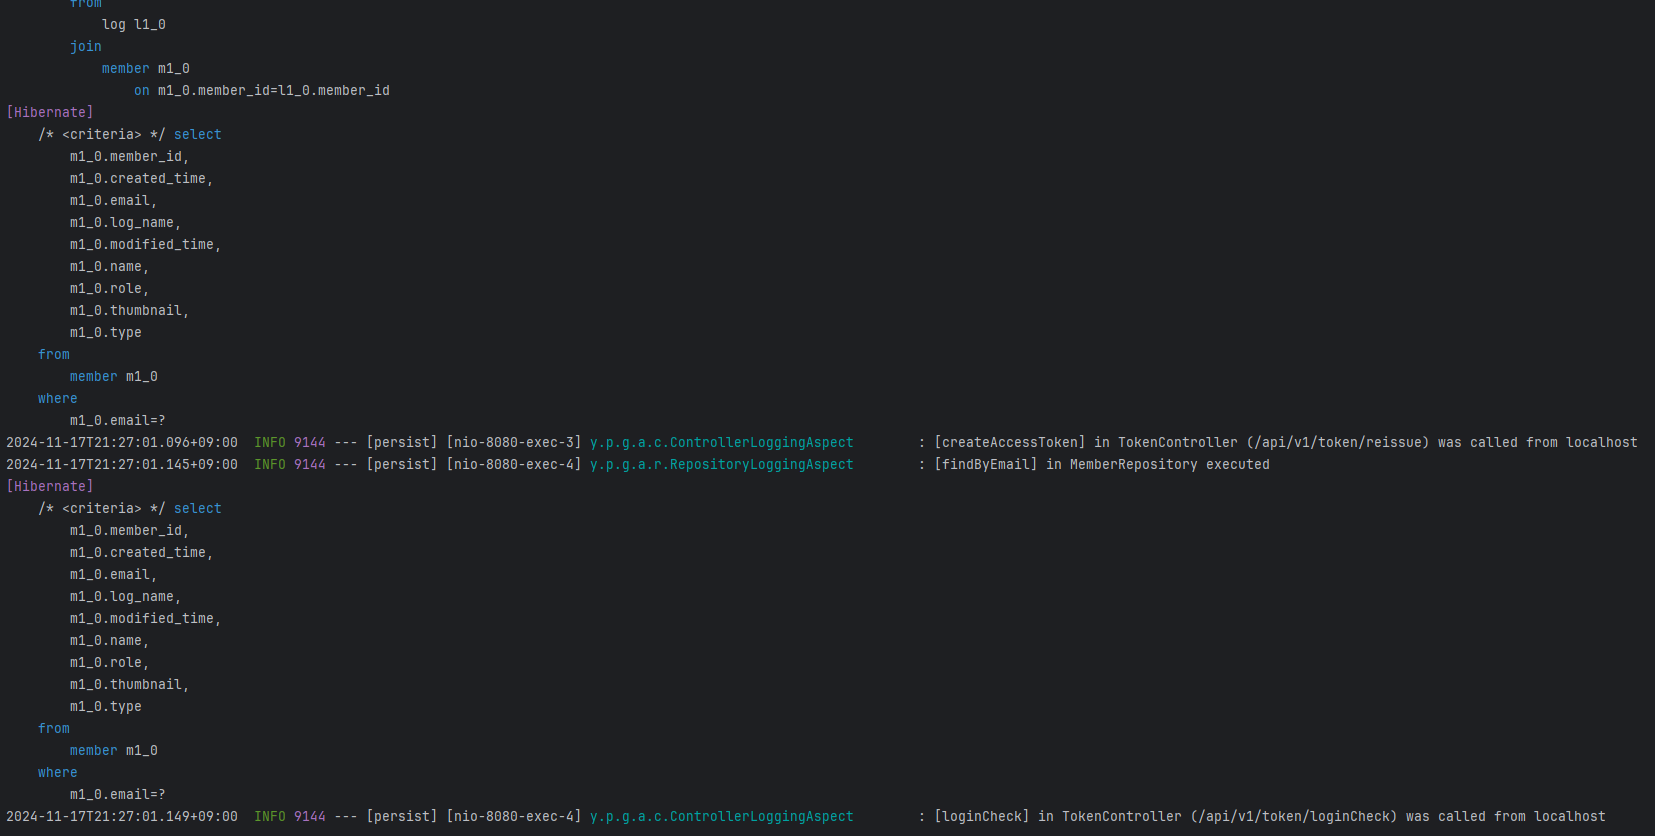Click 'MemberRepository' in the log message
The height and width of the screenshot is (836, 1655).
tap(1134, 464)
